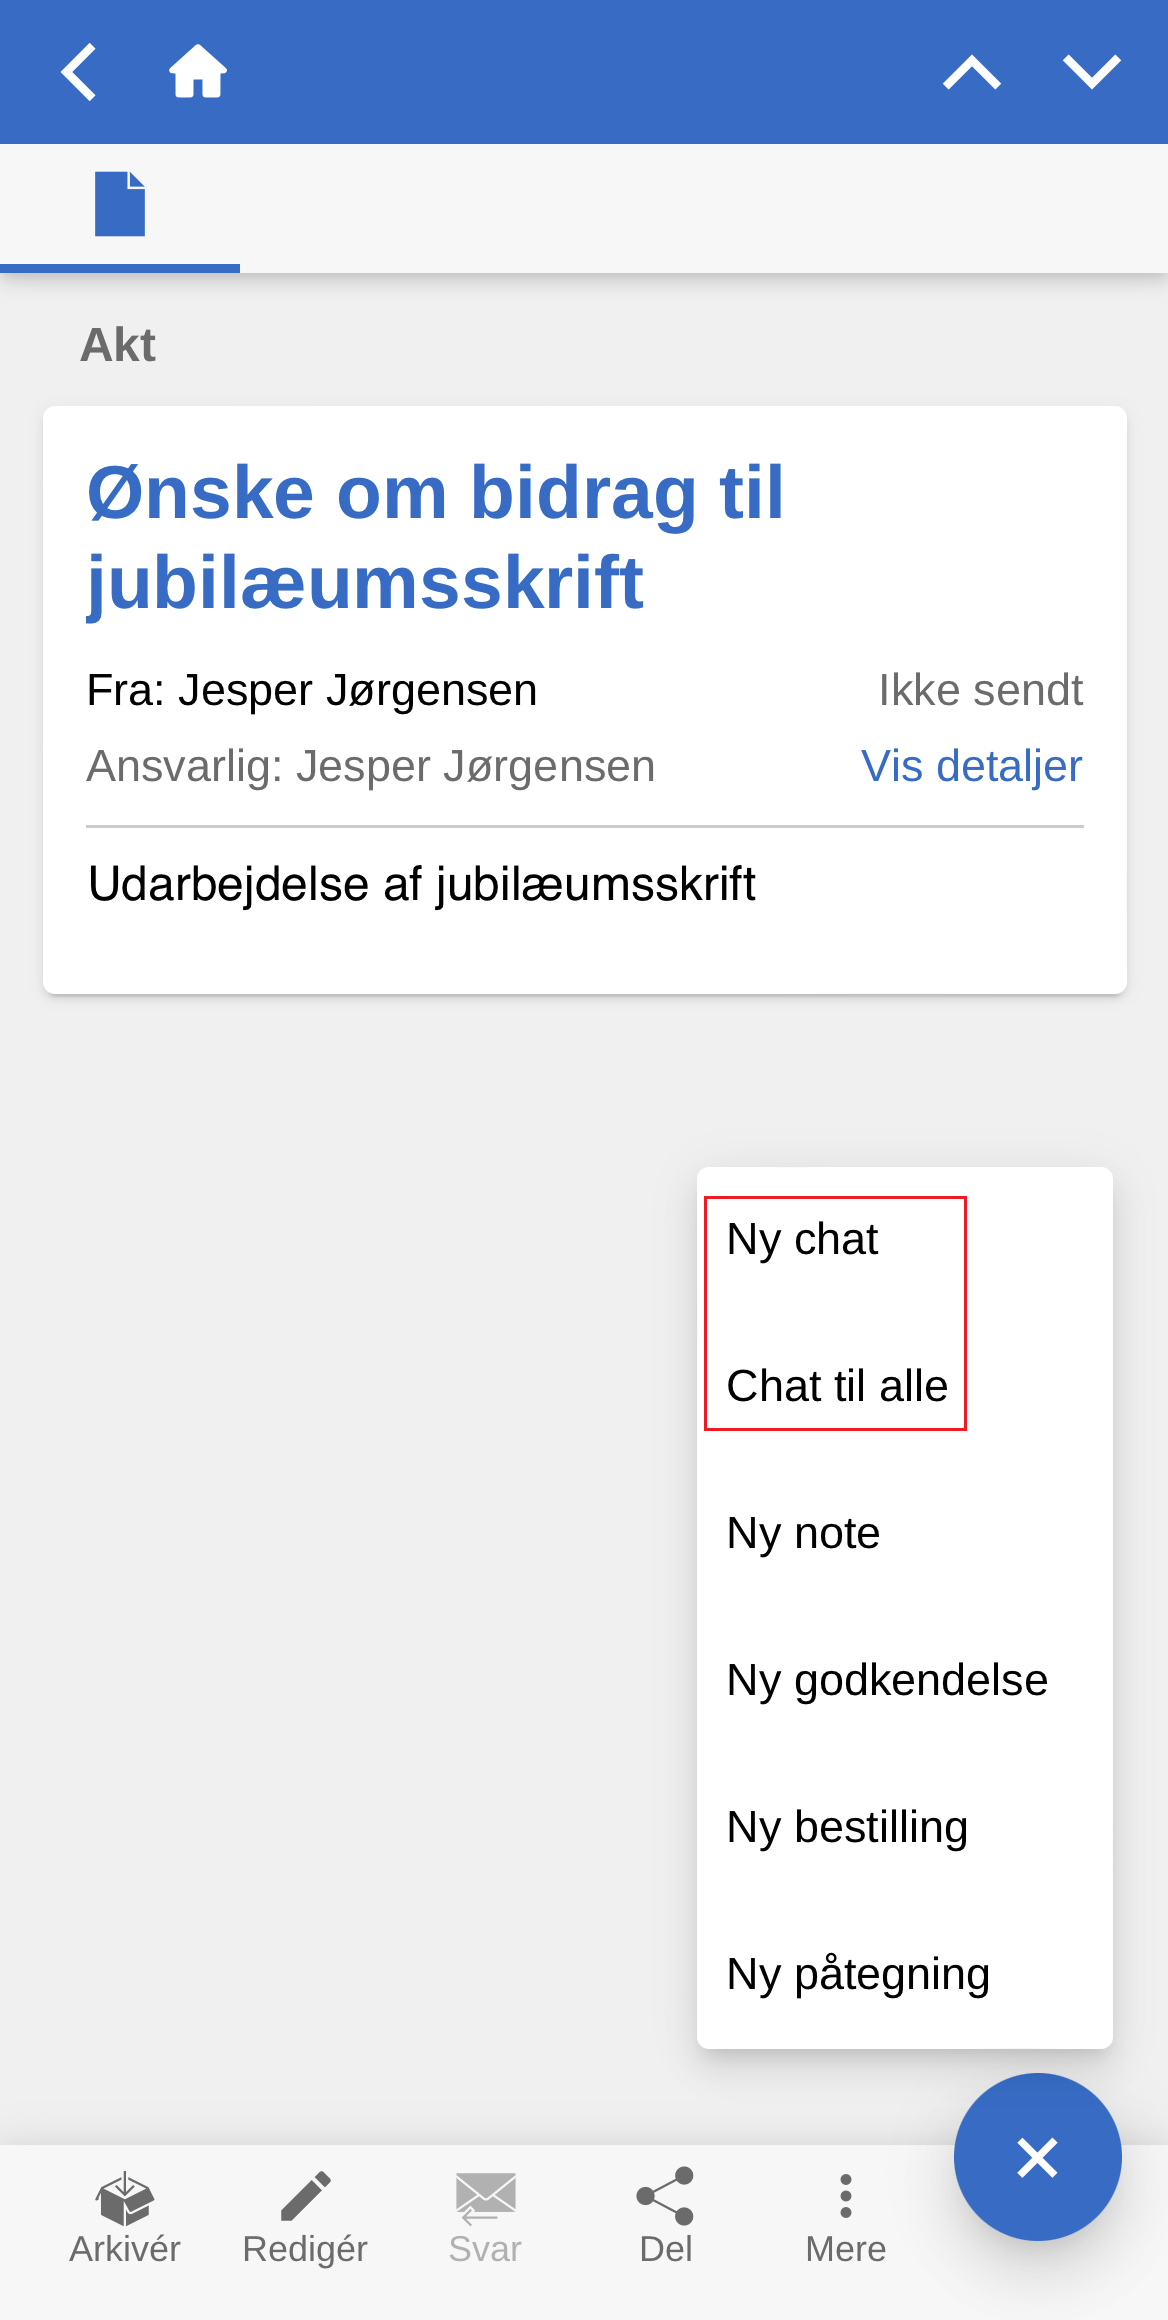Tap the Udarbejdelse af jubilæumsskrift text
The height and width of the screenshot is (2320, 1168).
click(422, 885)
